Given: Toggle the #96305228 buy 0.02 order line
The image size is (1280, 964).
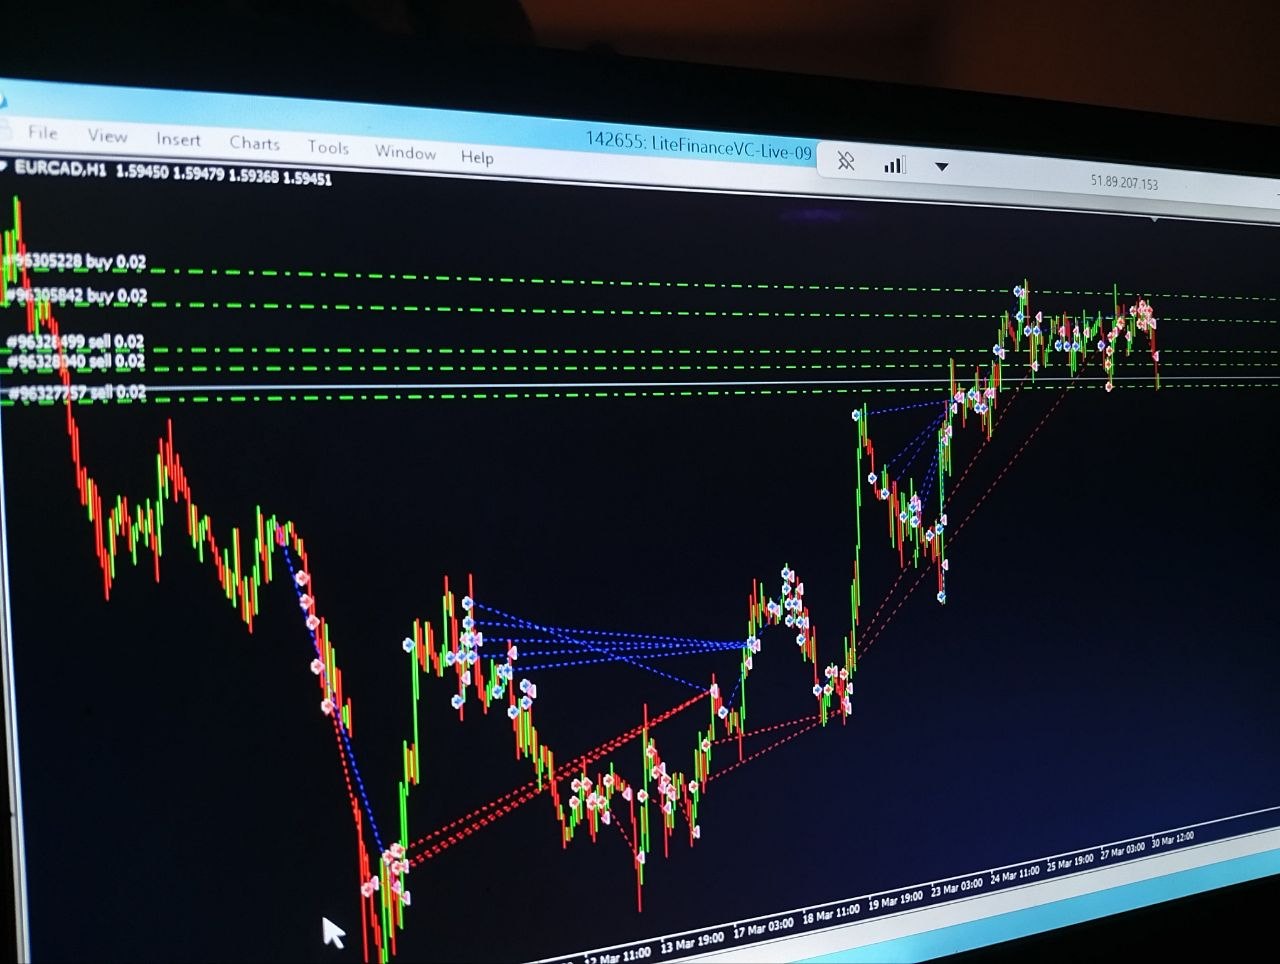Looking at the screenshot, I should tap(75, 261).
